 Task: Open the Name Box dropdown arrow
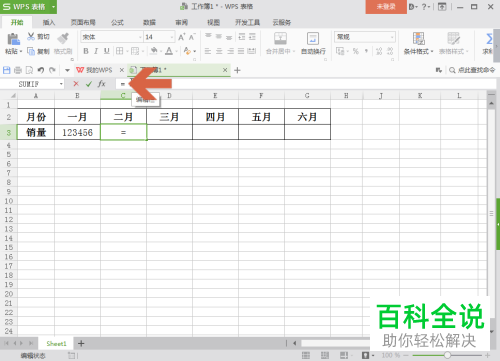click(61, 84)
